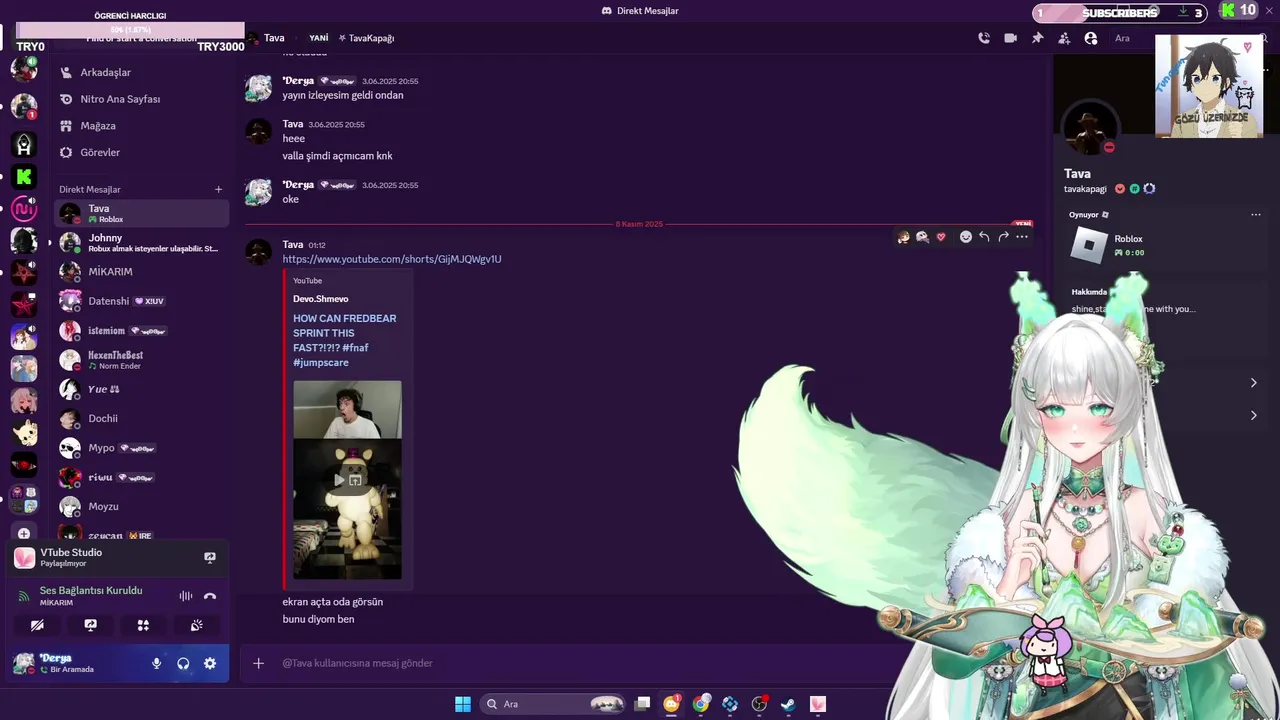
Task: Open Nitro Ana Sayfası
Action: tap(143, 99)
